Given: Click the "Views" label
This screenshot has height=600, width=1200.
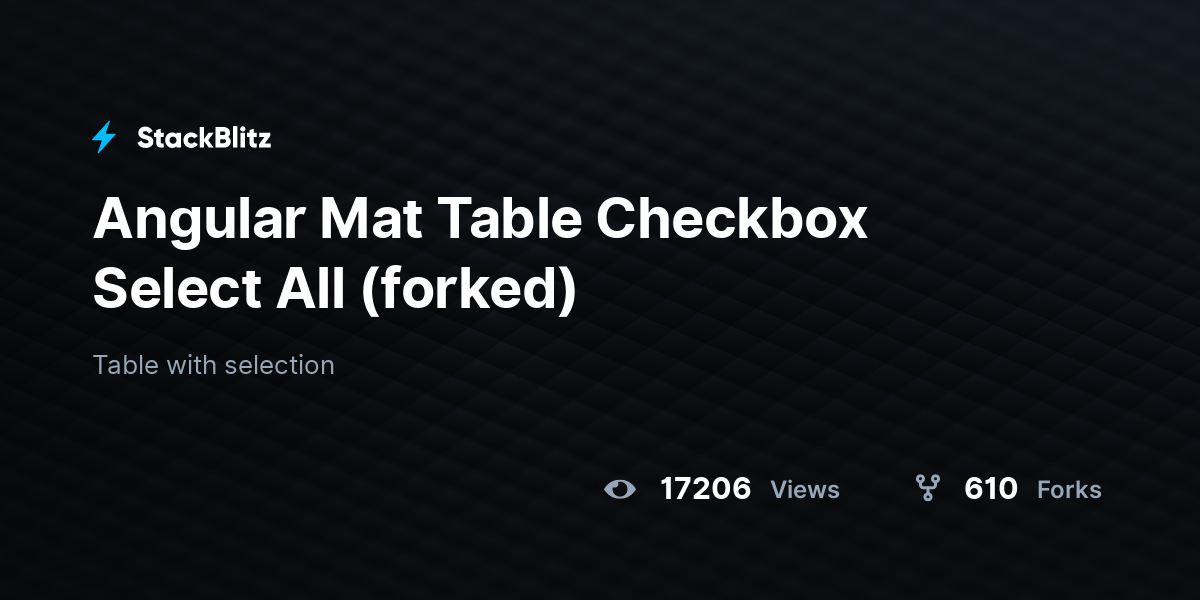Looking at the screenshot, I should [805, 490].
